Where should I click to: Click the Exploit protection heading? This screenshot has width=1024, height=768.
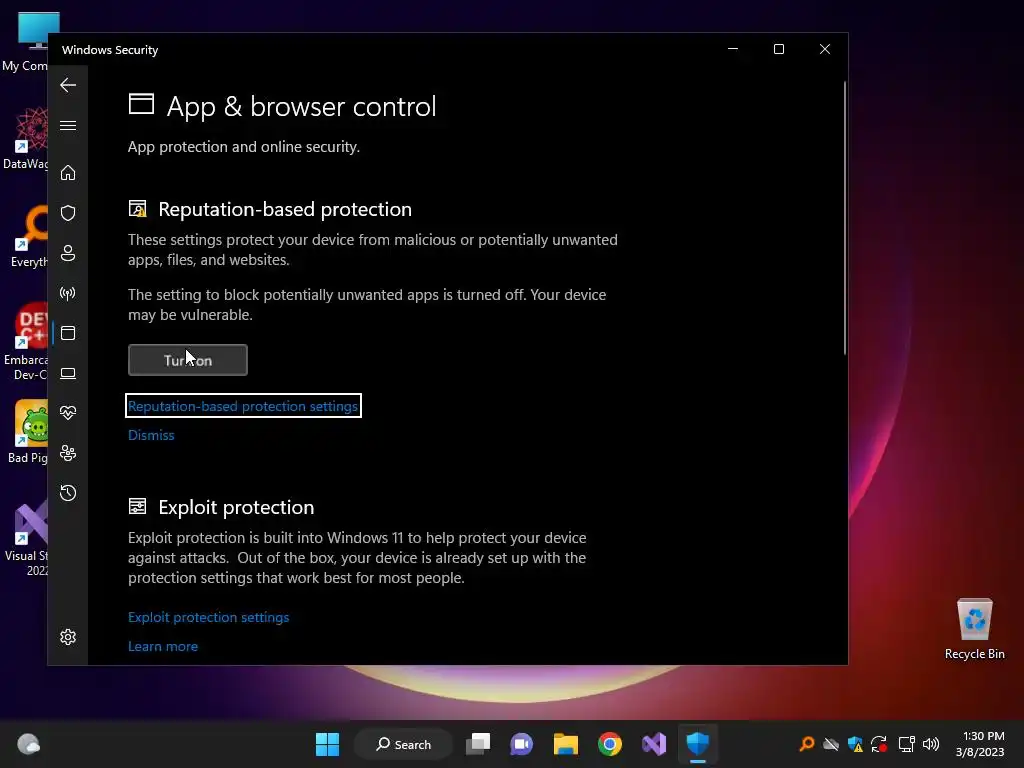(236, 507)
